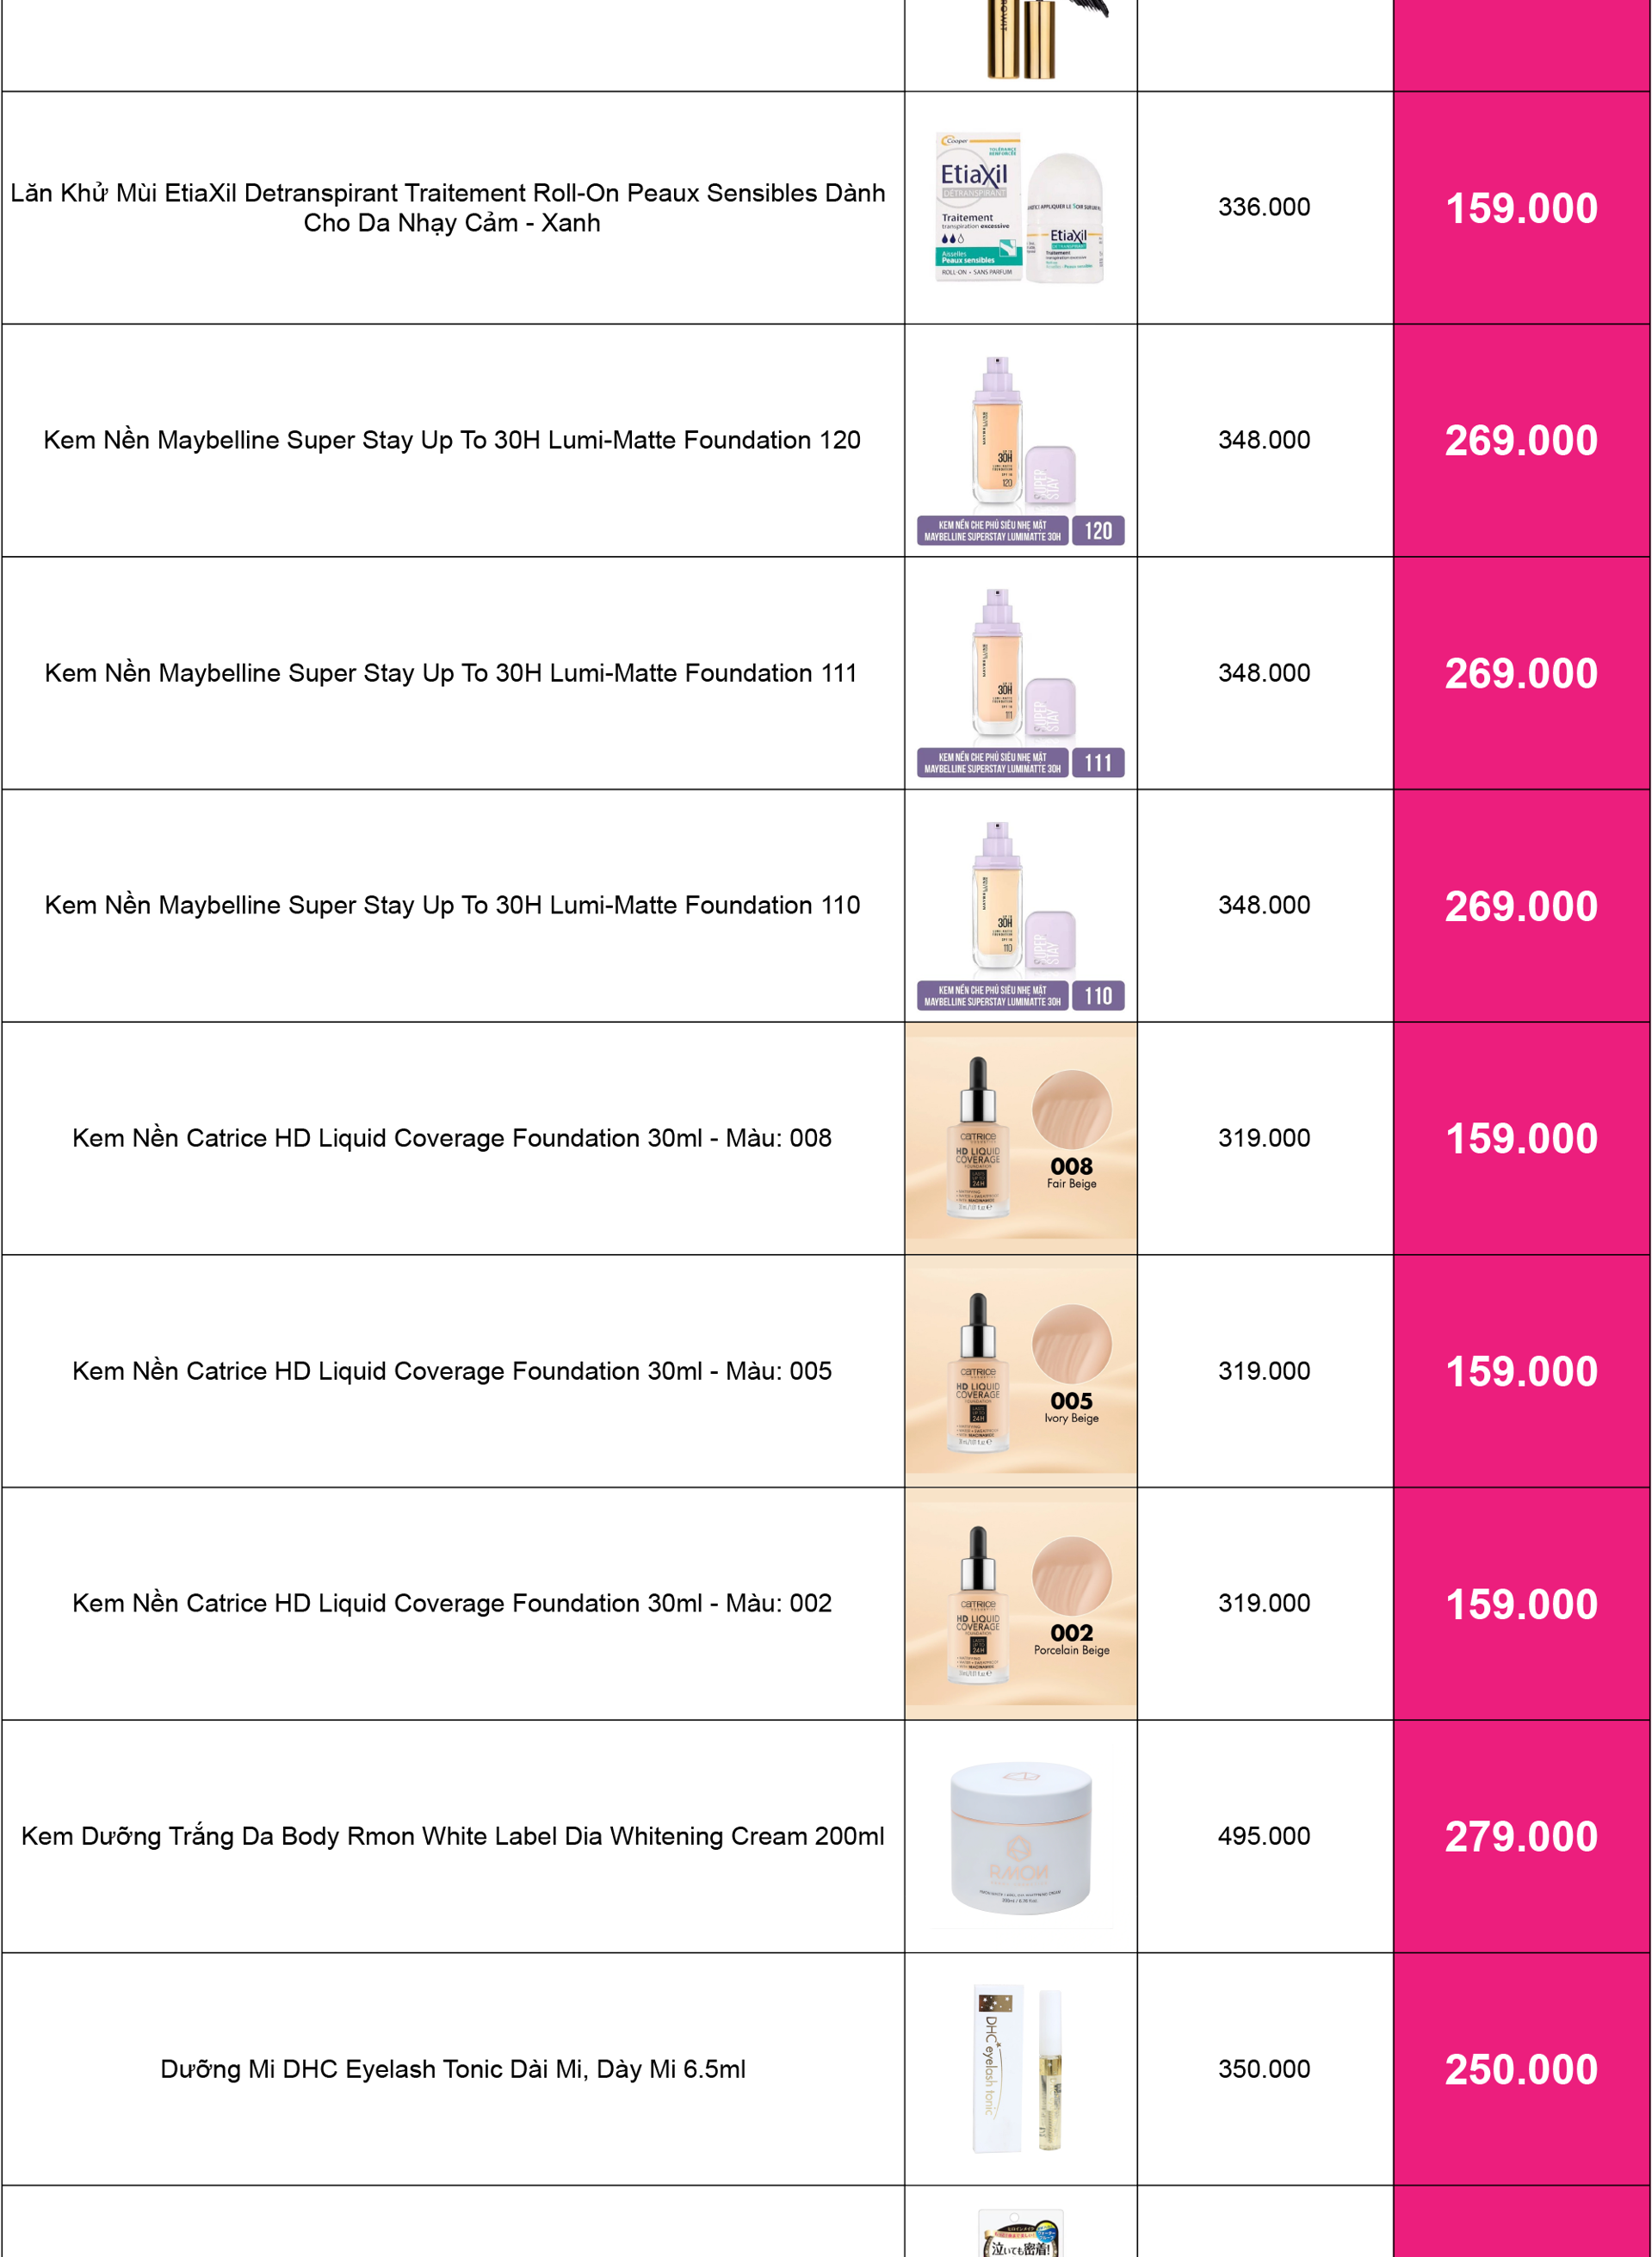This screenshot has height=2257, width=1652.
Task: Click the Catrice 005 Ivory Beige image
Action: coord(1020,1371)
